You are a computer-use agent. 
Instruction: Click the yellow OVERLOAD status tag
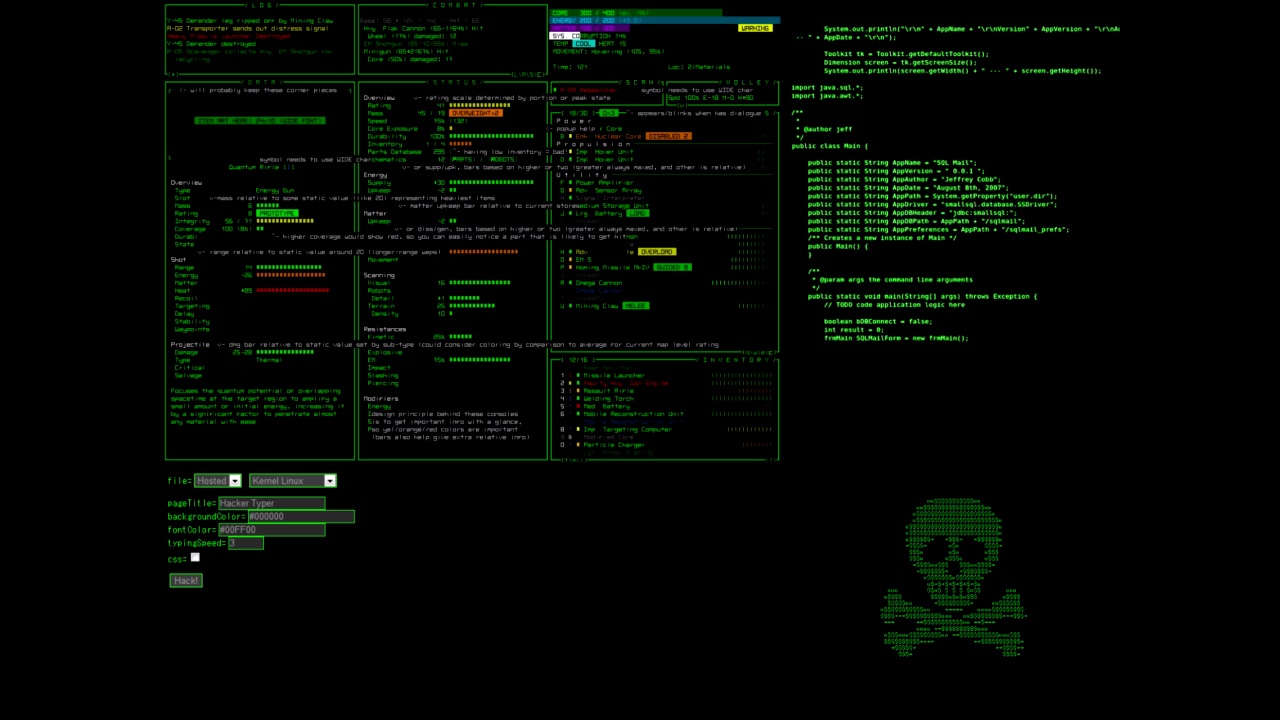coord(657,252)
